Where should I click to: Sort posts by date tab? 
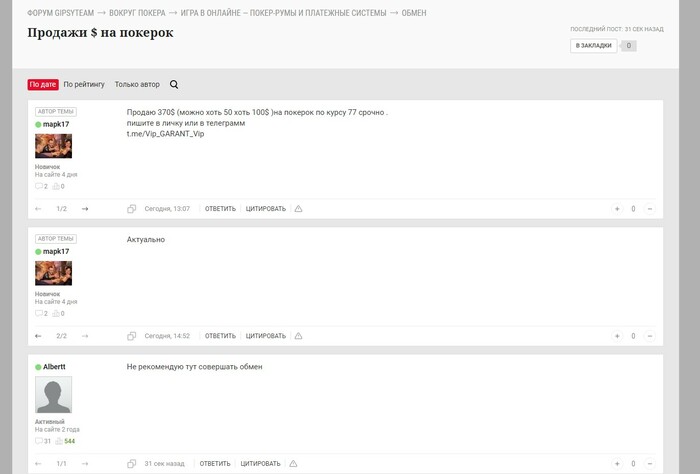[43, 84]
